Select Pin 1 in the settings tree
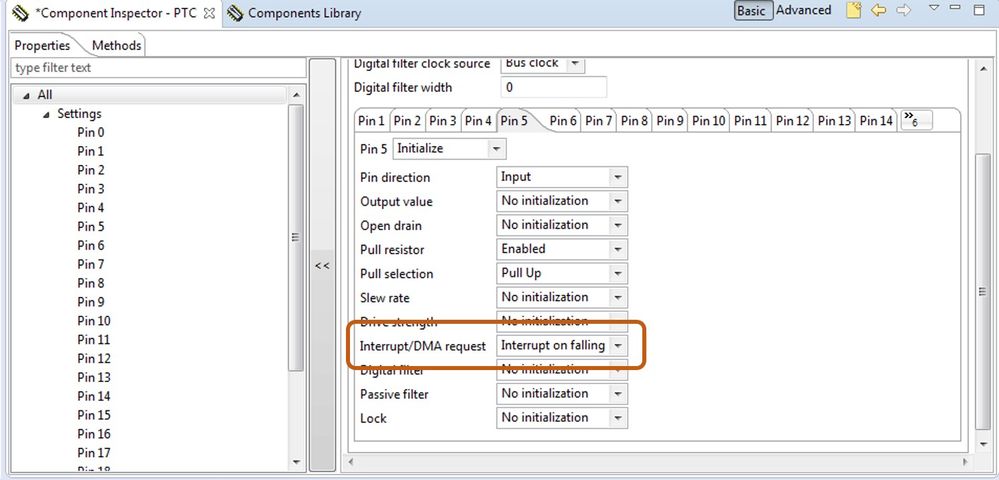This screenshot has width=999, height=480. (x=90, y=152)
